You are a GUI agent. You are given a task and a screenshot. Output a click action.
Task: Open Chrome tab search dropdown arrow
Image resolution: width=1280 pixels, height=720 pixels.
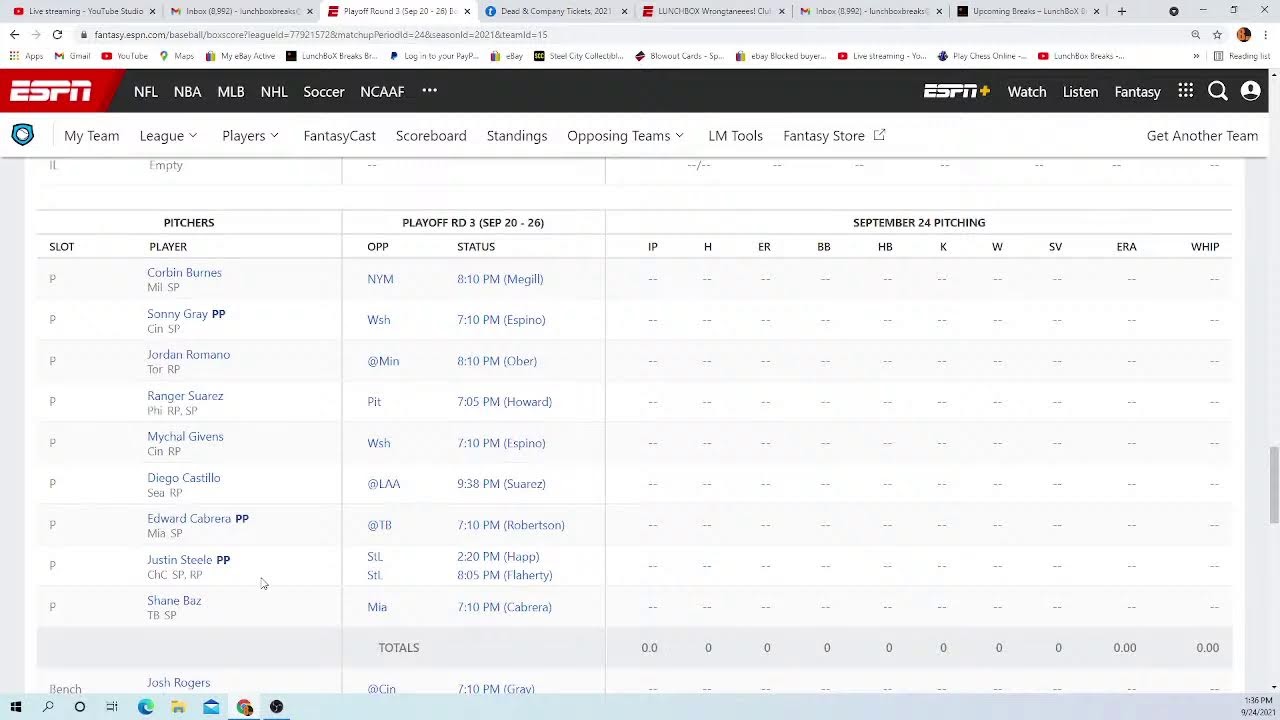(1174, 11)
